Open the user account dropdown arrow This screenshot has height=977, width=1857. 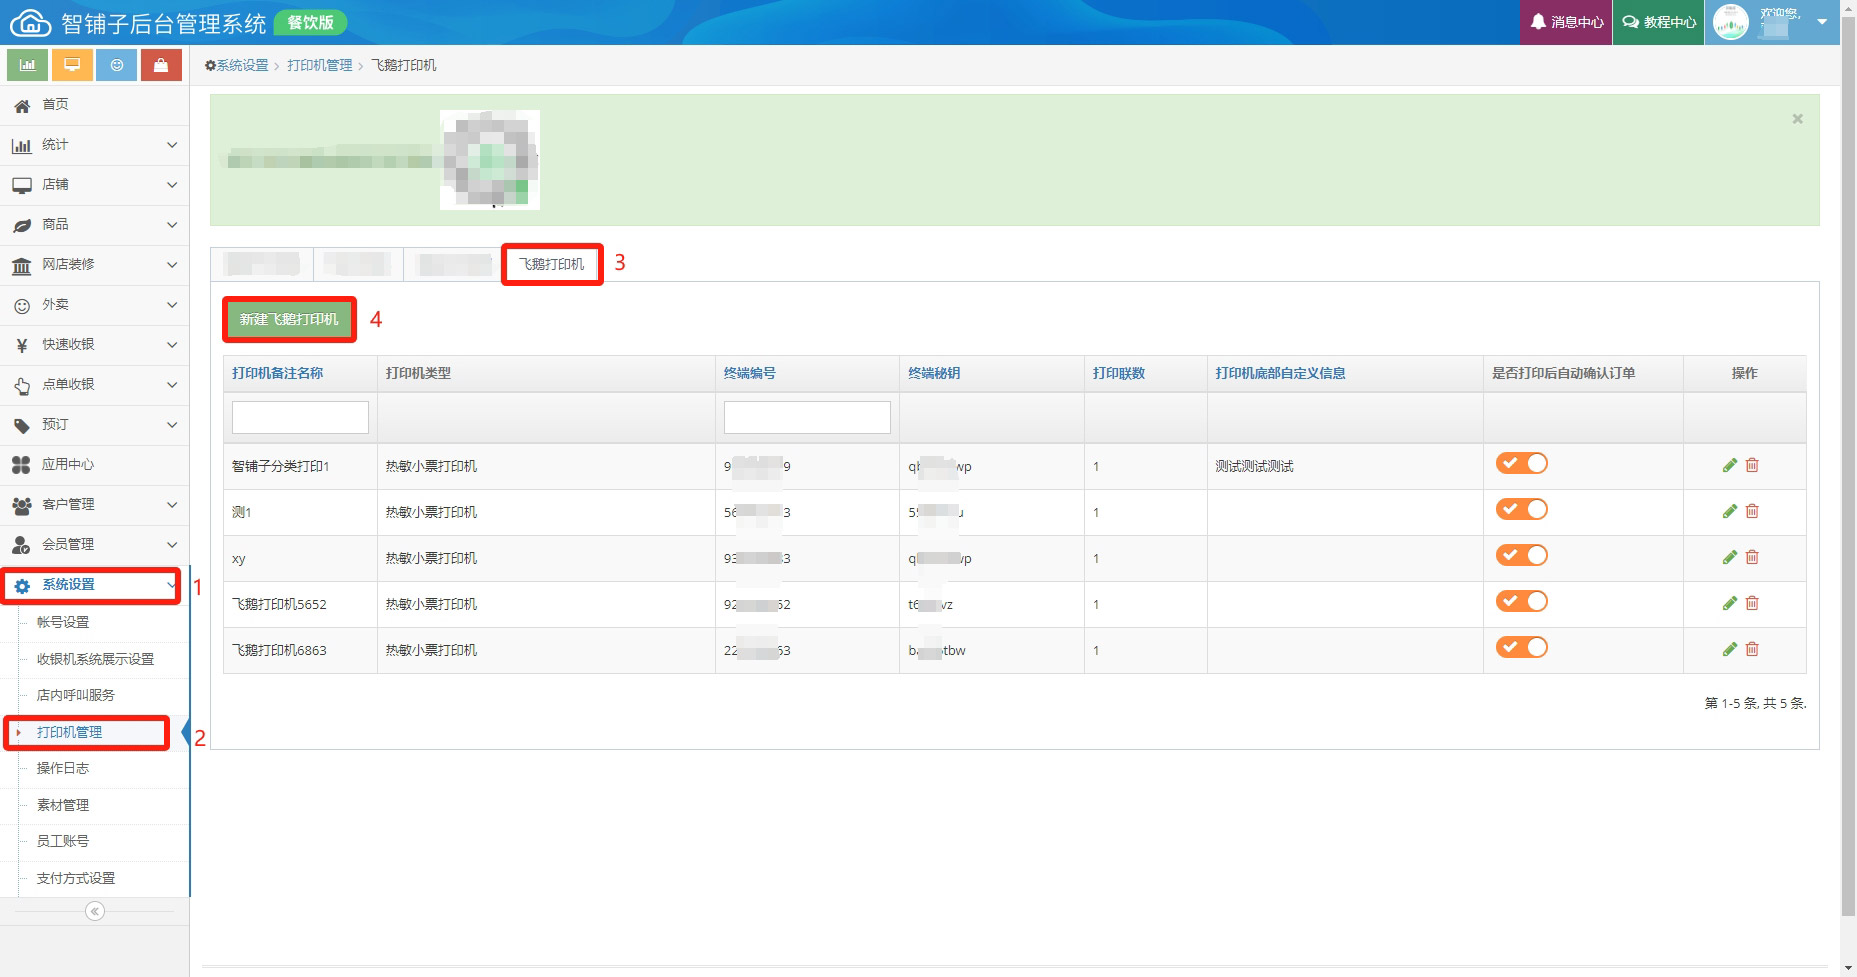(1822, 21)
